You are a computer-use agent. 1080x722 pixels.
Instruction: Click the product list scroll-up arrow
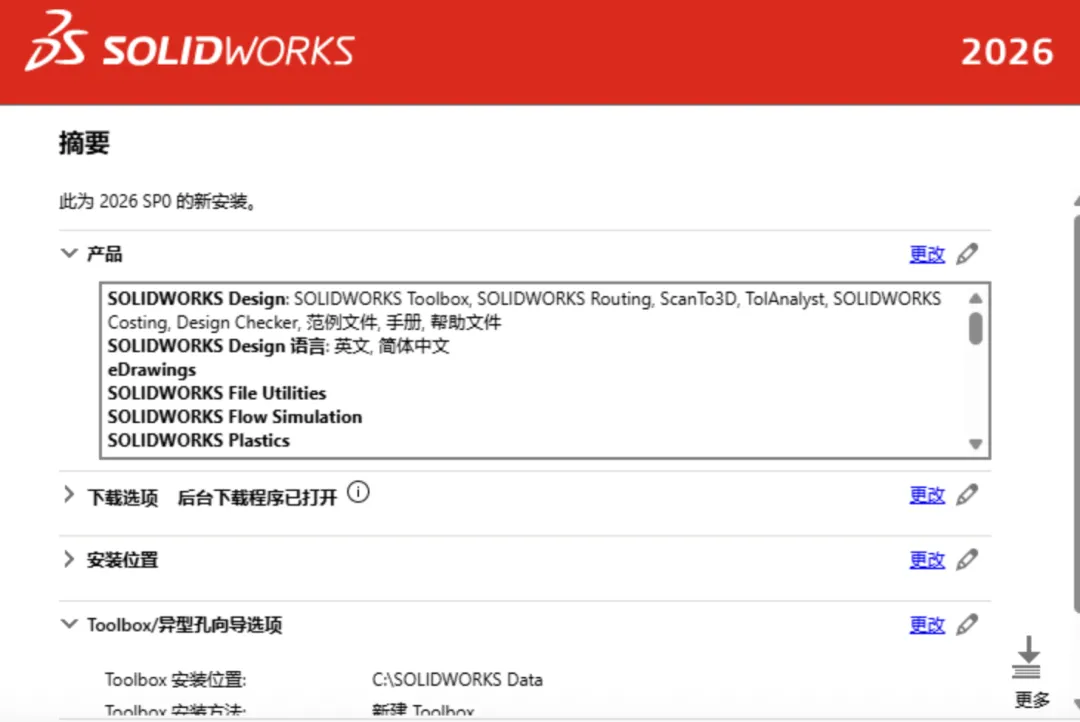coord(975,298)
